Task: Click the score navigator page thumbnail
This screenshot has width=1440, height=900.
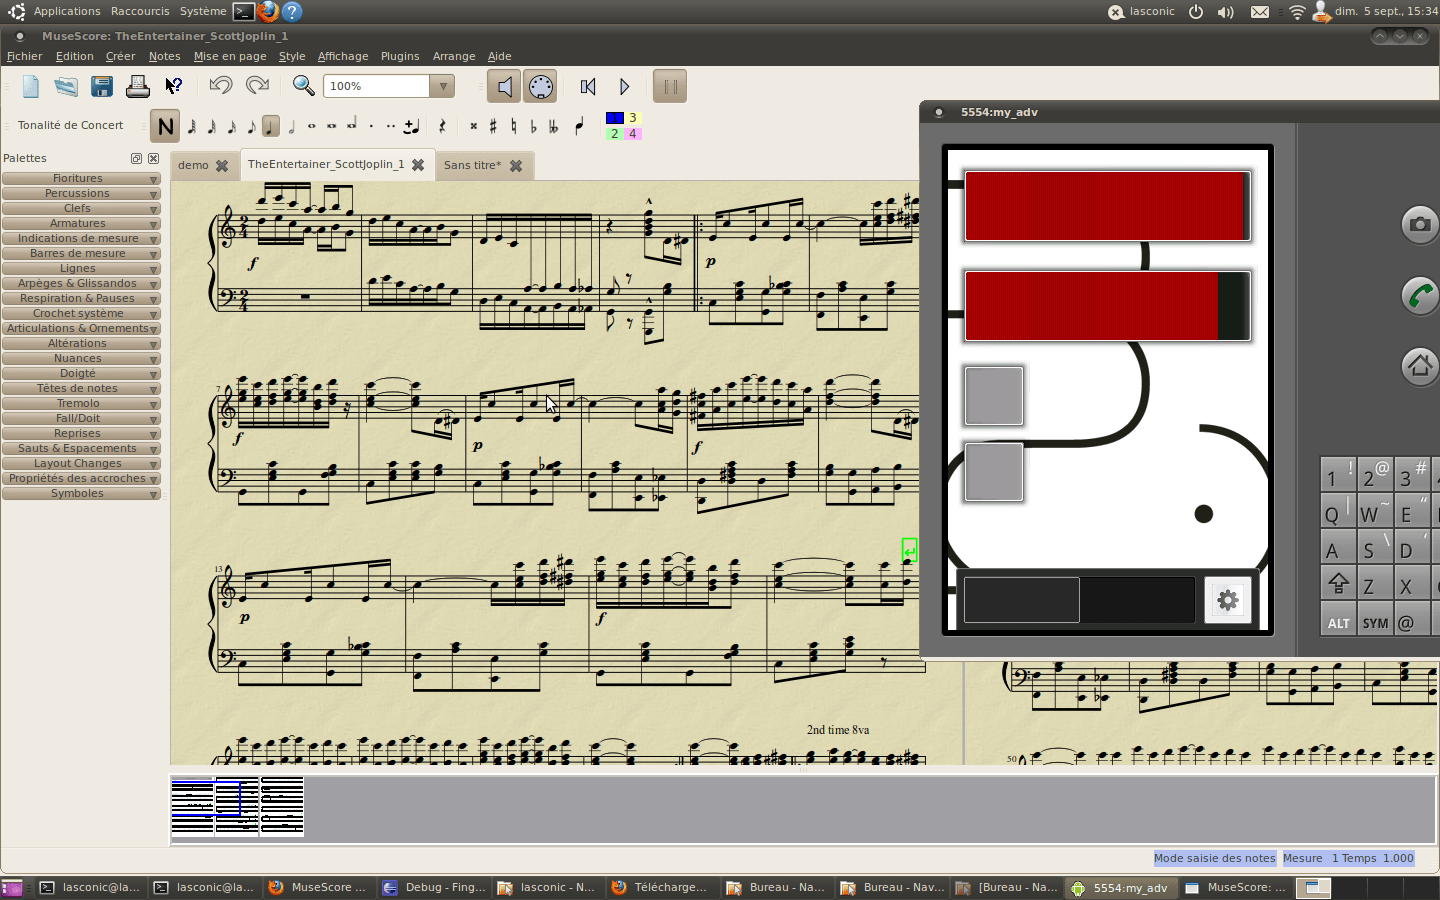Action: (x=237, y=806)
